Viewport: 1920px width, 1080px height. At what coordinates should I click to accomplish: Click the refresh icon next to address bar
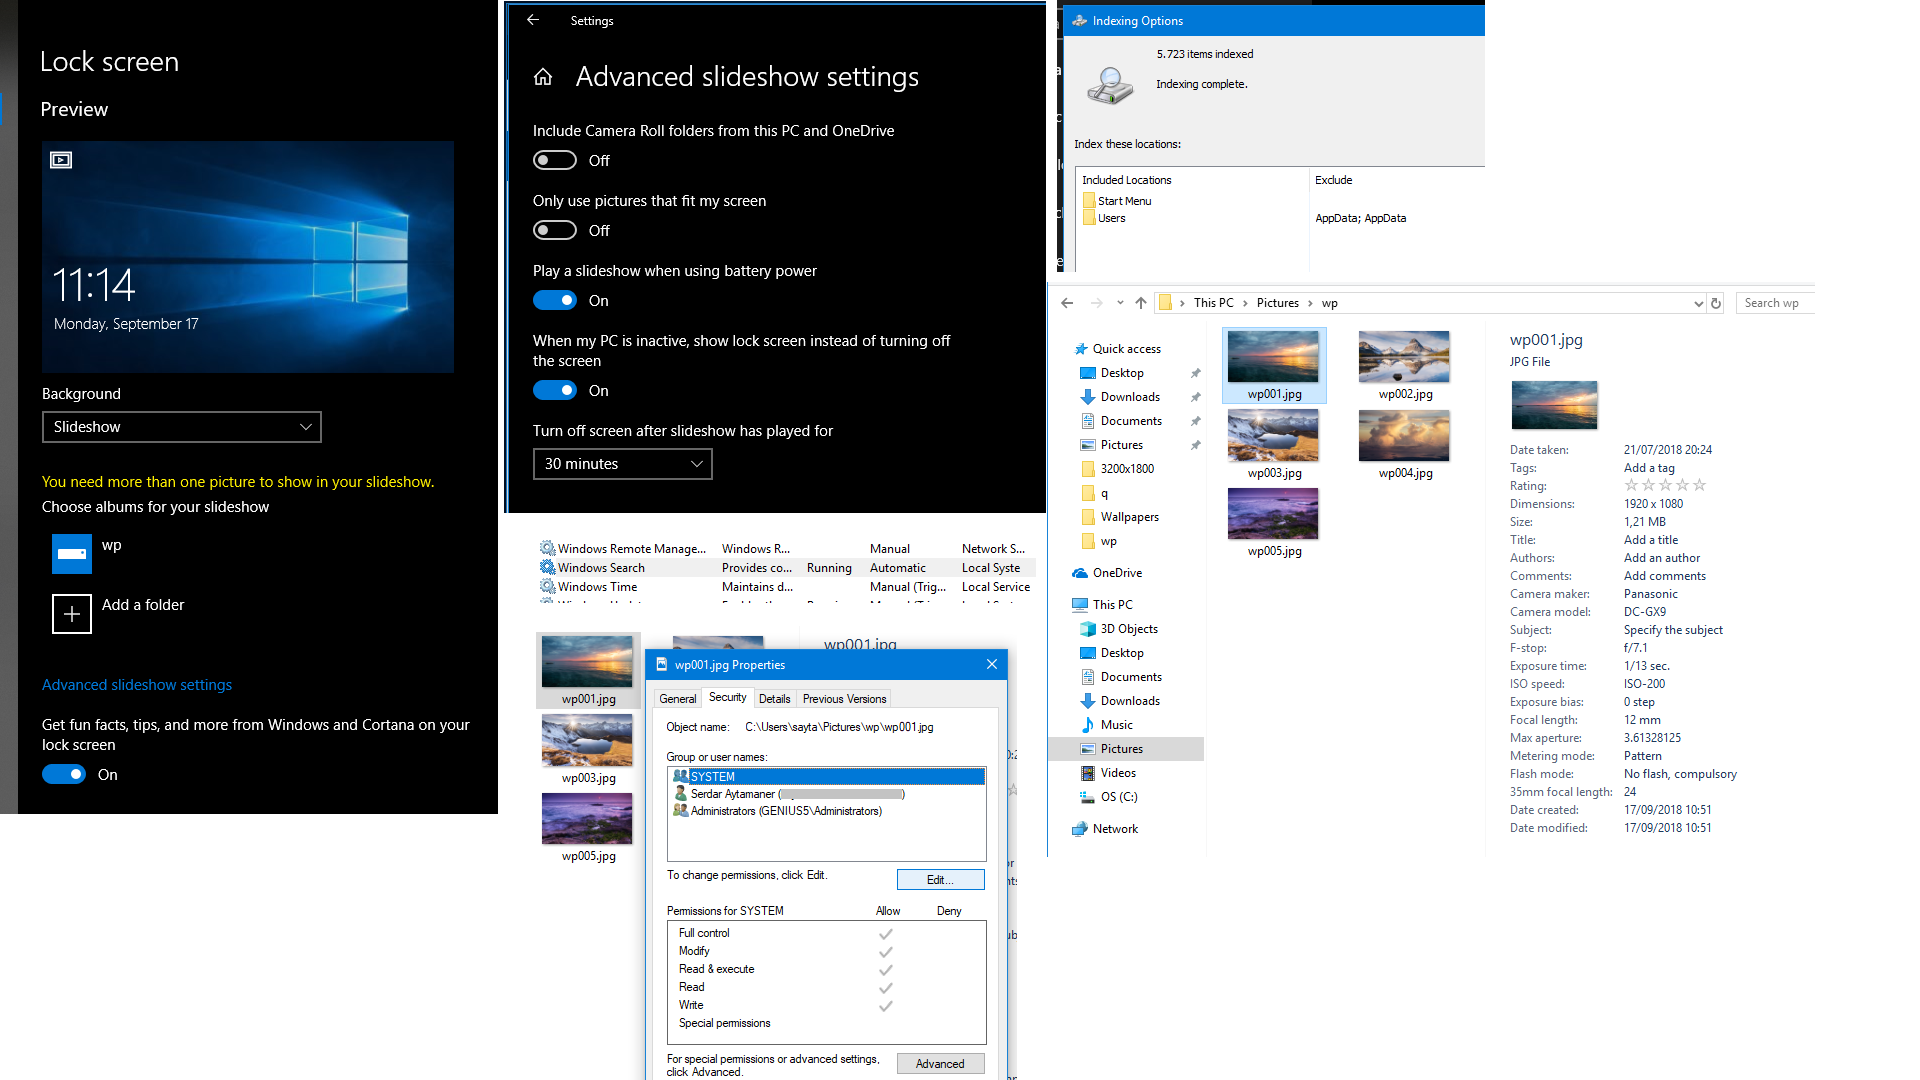click(x=1716, y=303)
